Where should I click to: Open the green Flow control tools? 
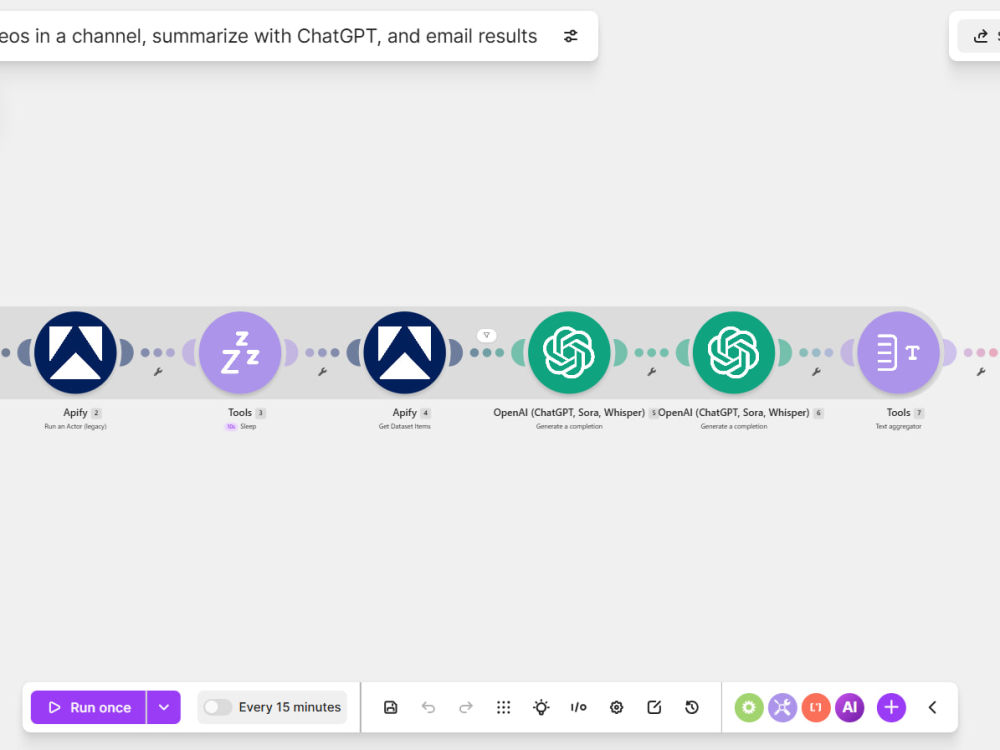(749, 707)
